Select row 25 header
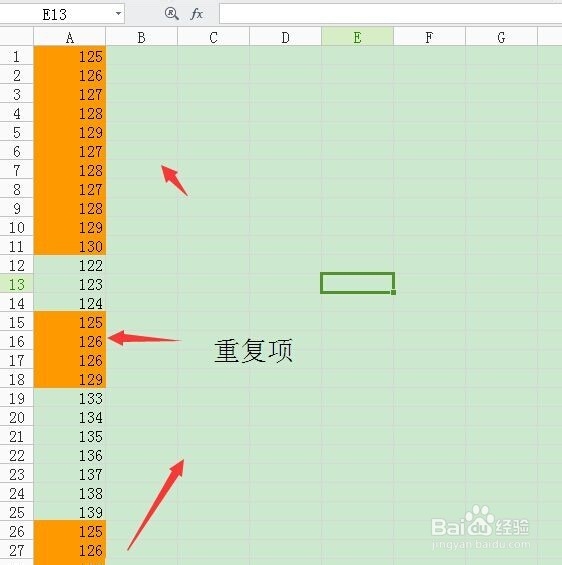This screenshot has height=565, width=562. pos(17,512)
